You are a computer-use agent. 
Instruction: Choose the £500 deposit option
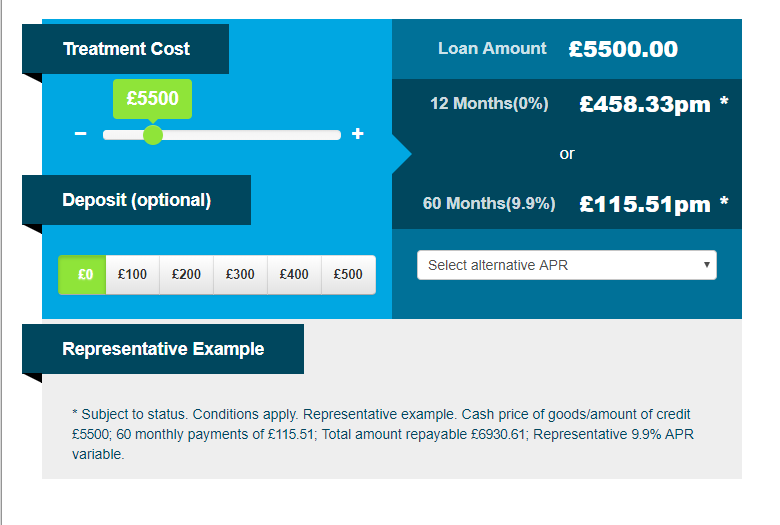click(348, 275)
